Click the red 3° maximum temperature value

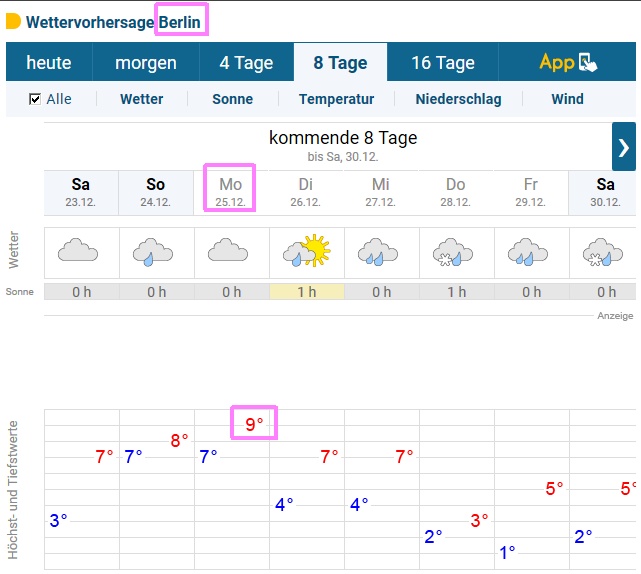[479, 520]
